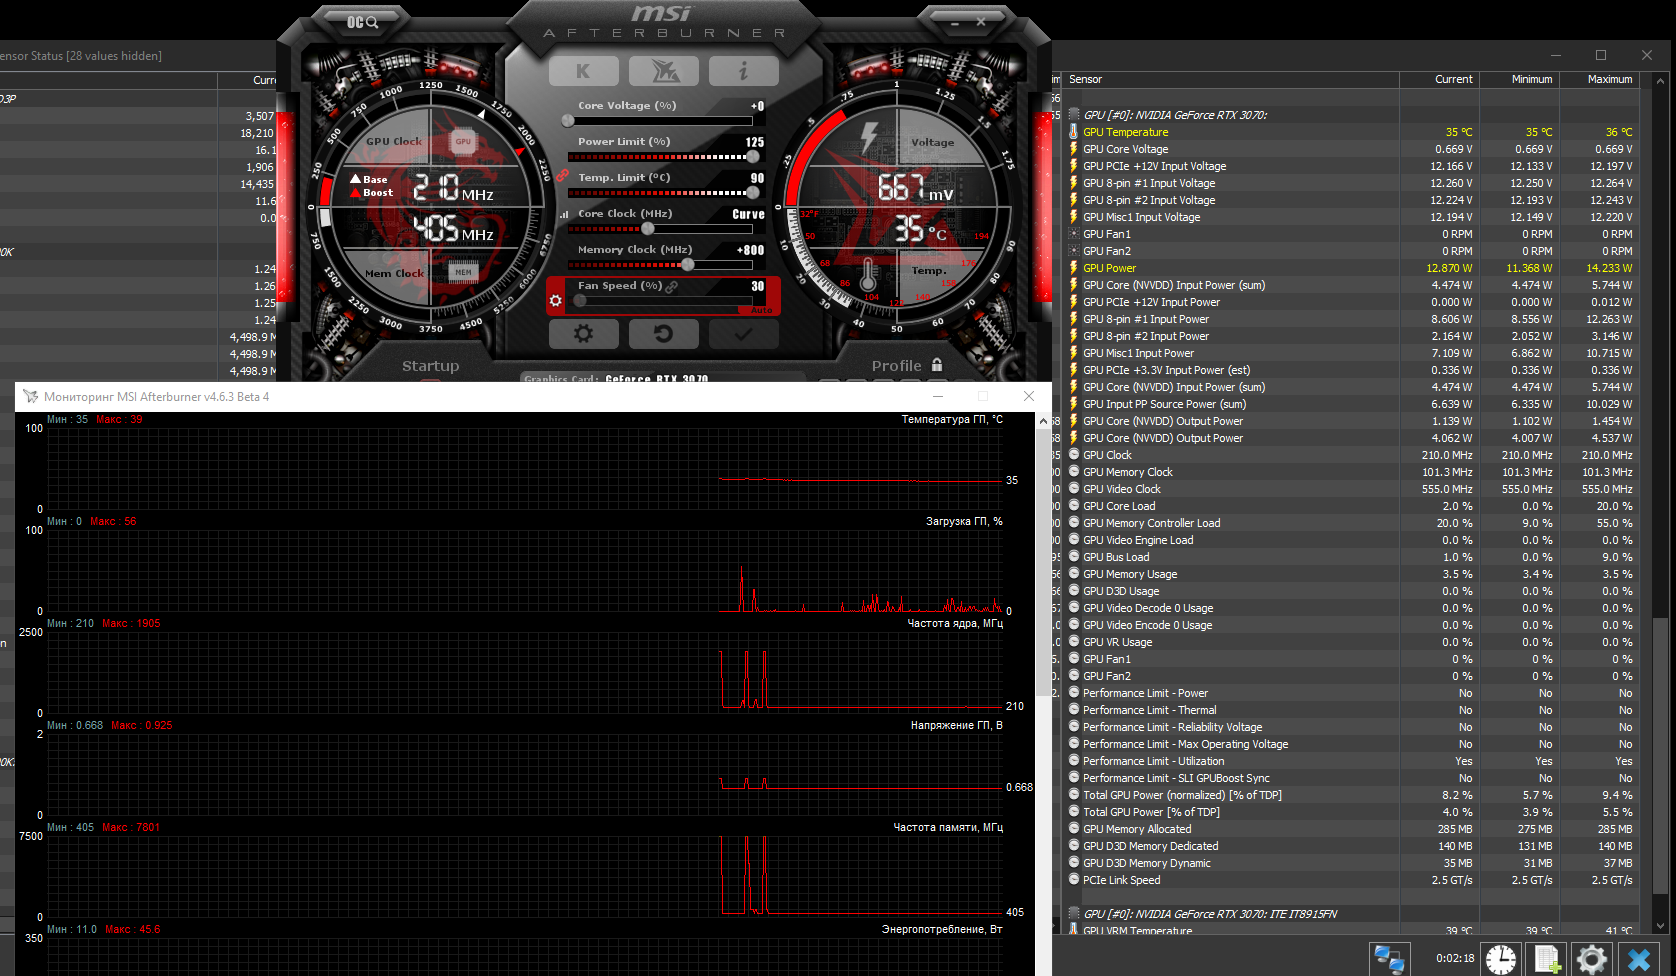
Task: Open Afterburner settings gear below Fan Speed
Action: [x=583, y=334]
